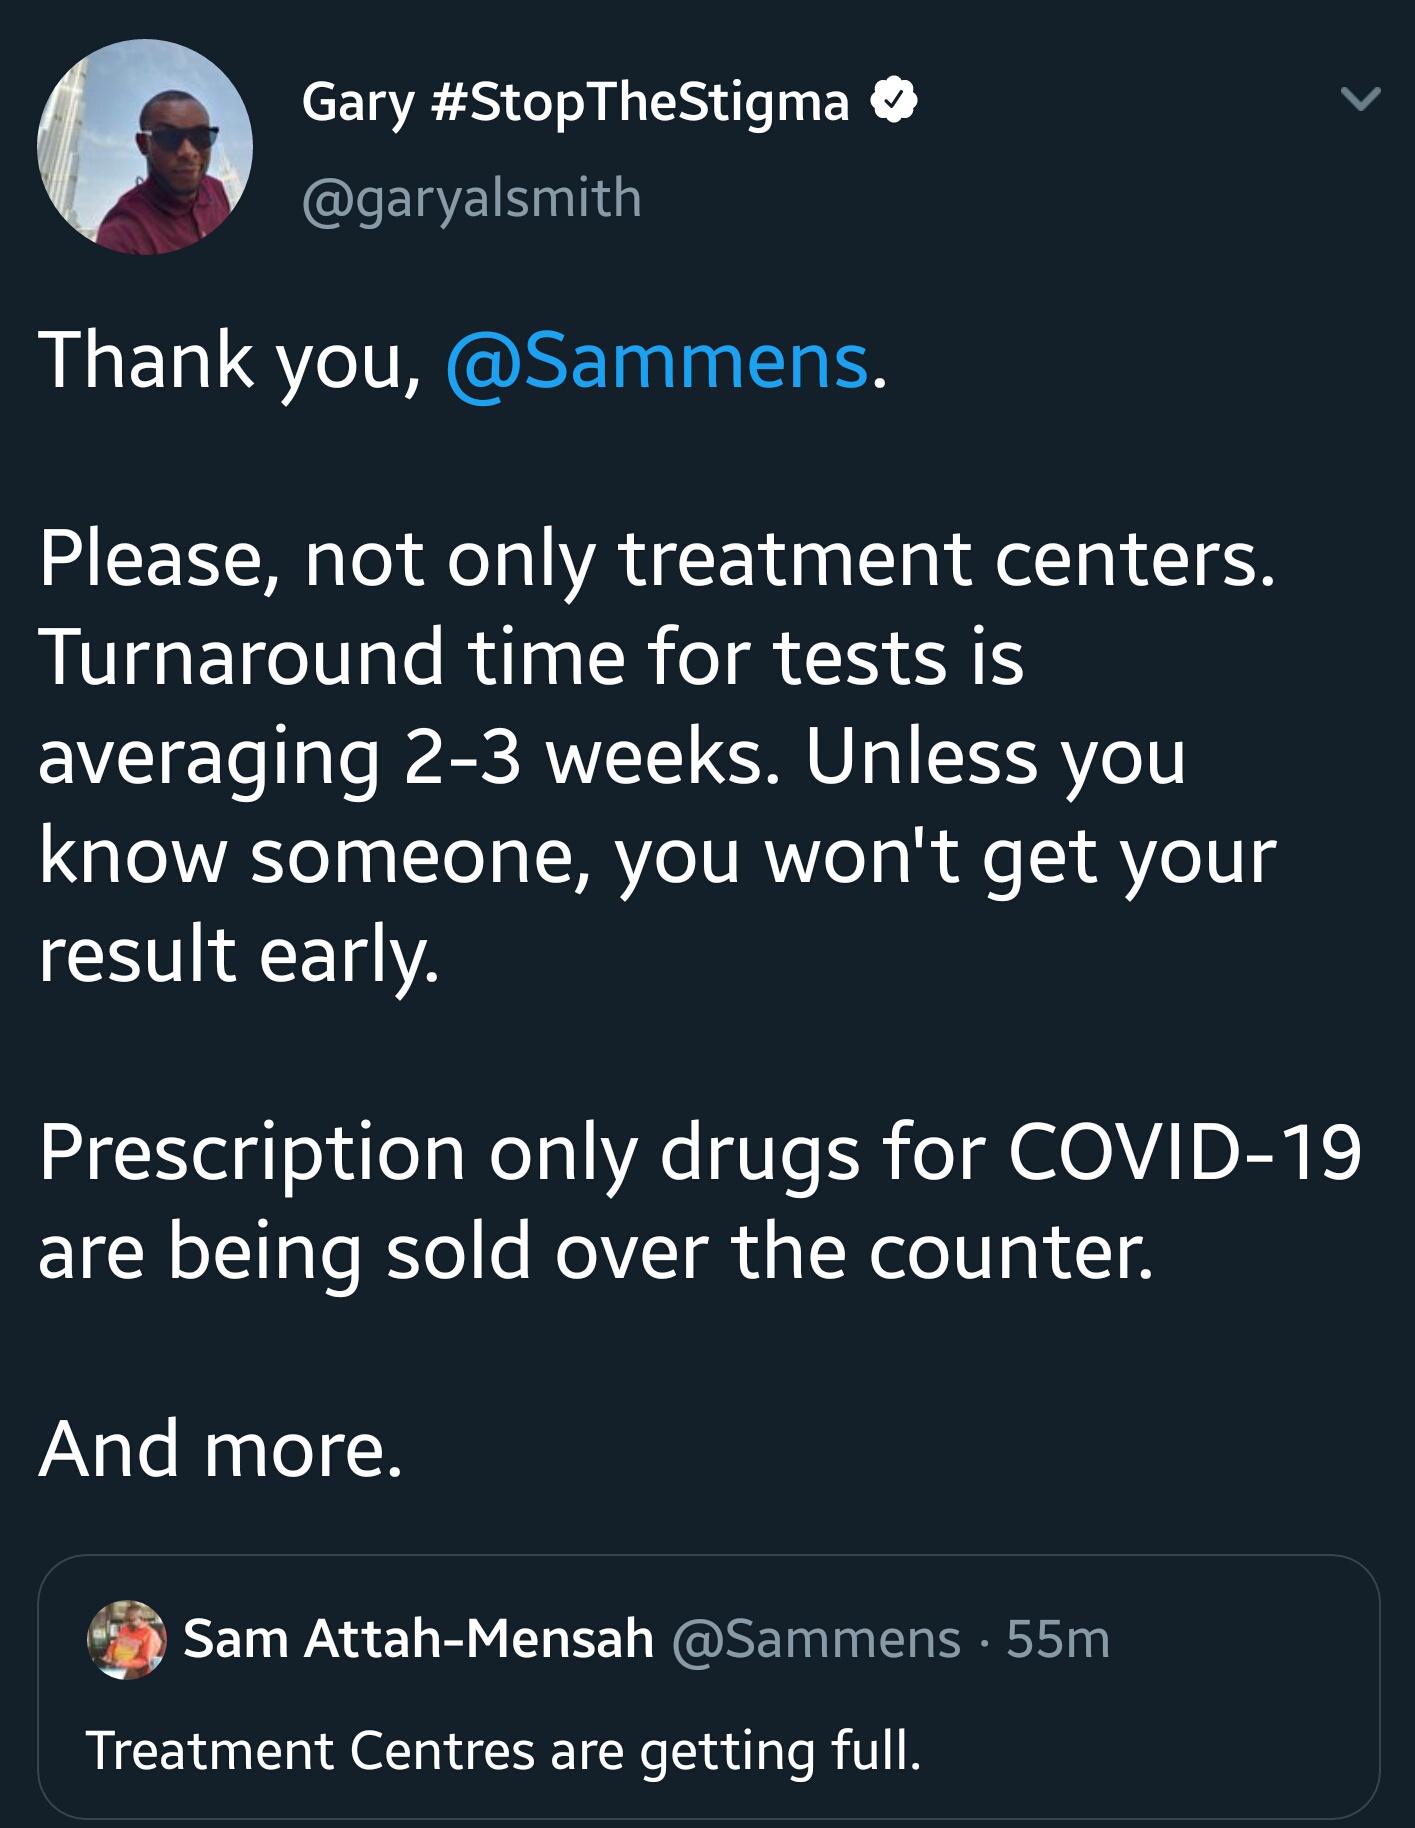This screenshot has width=1415, height=1828.
Task: Click the line "are being sold over the counter."
Action: [596, 1251]
